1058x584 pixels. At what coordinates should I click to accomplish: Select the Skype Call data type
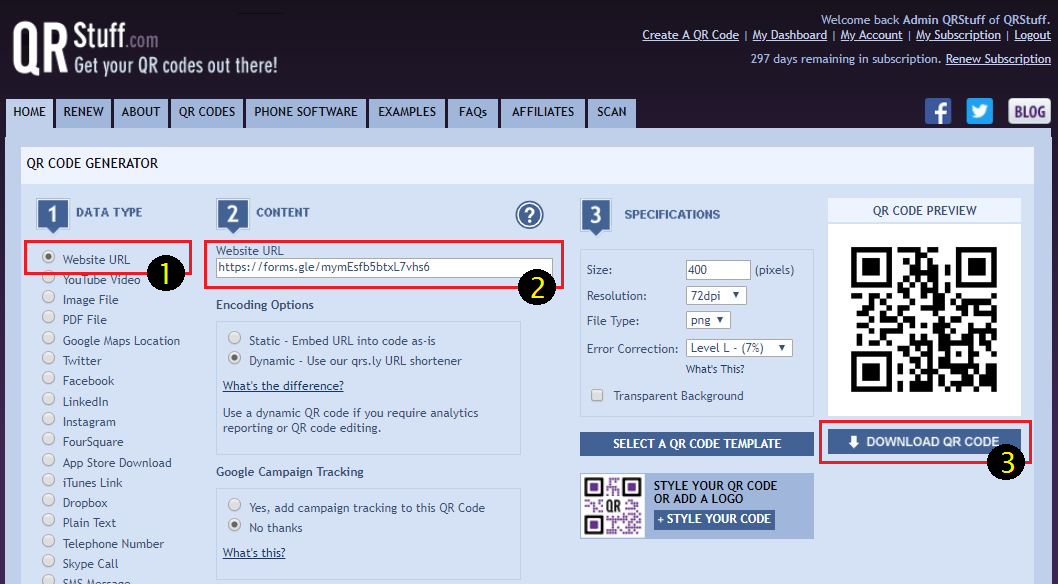click(48, 561)
